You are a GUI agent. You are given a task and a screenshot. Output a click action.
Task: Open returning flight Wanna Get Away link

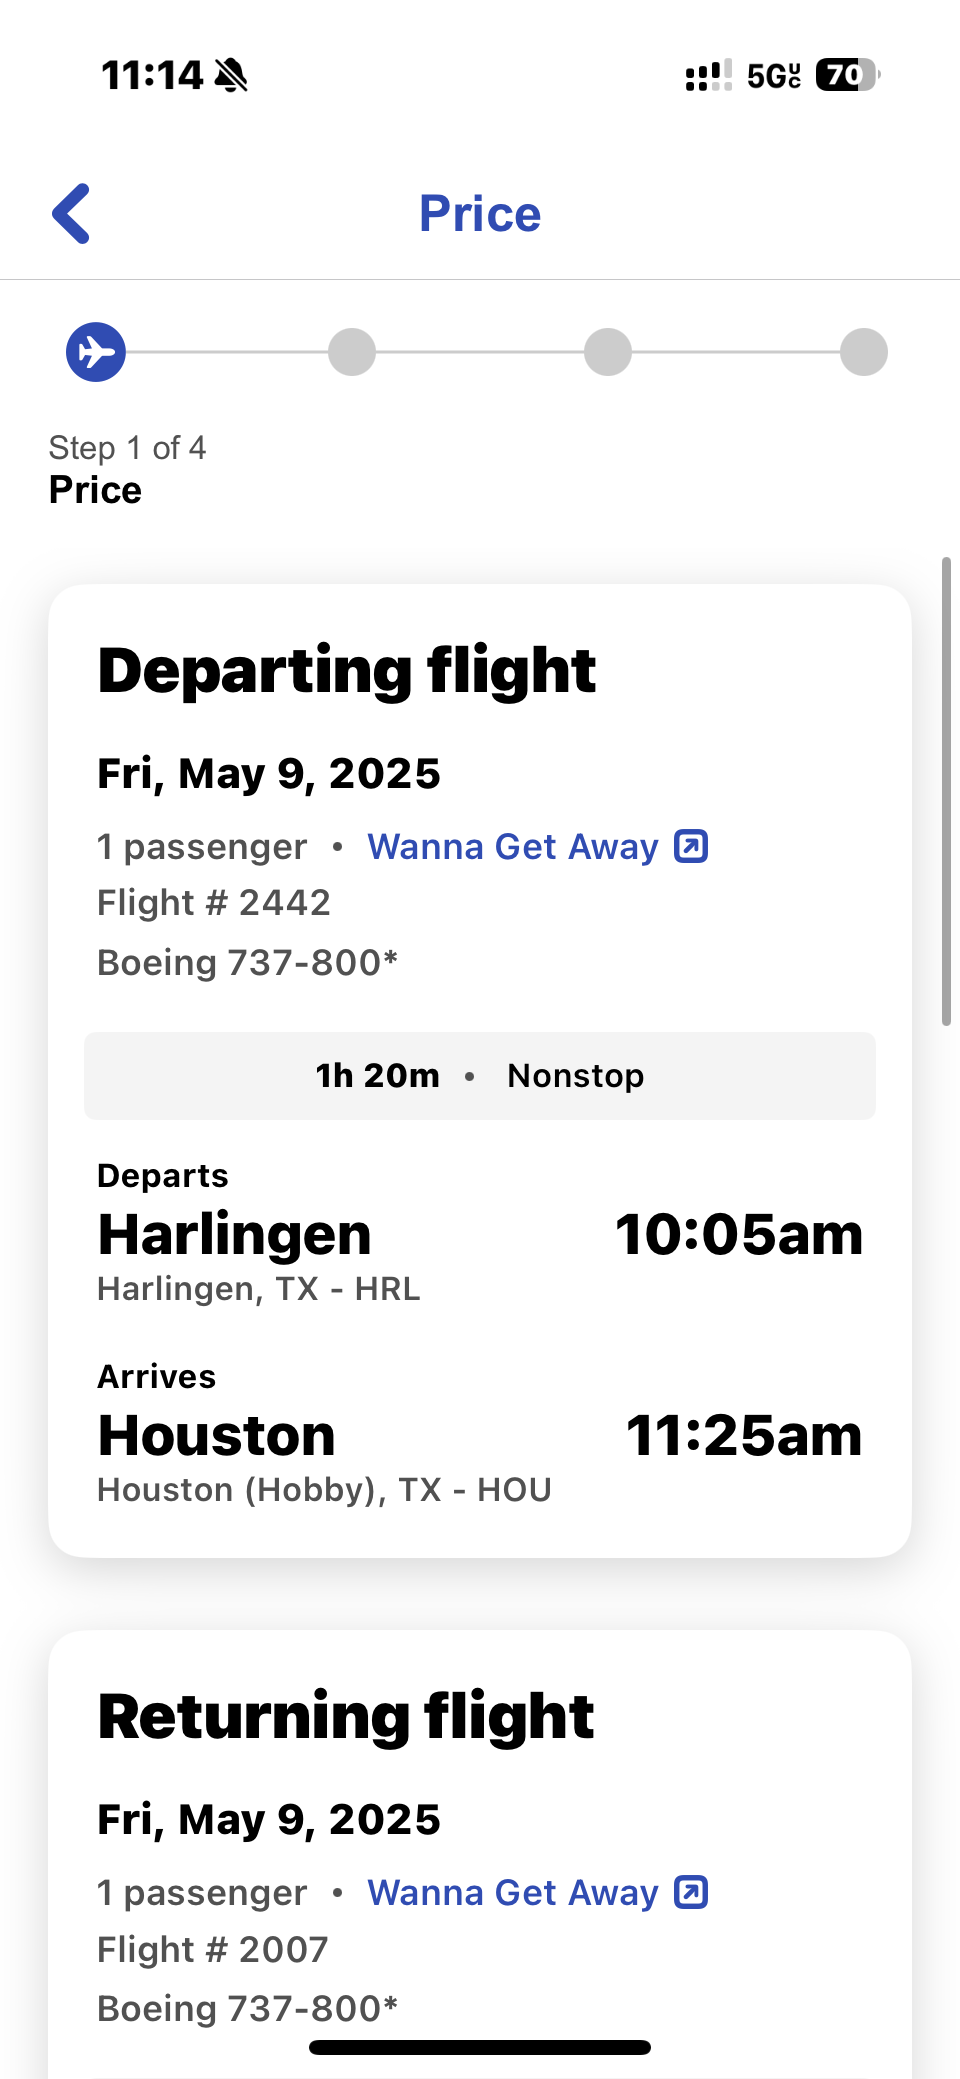[513, 1893]
